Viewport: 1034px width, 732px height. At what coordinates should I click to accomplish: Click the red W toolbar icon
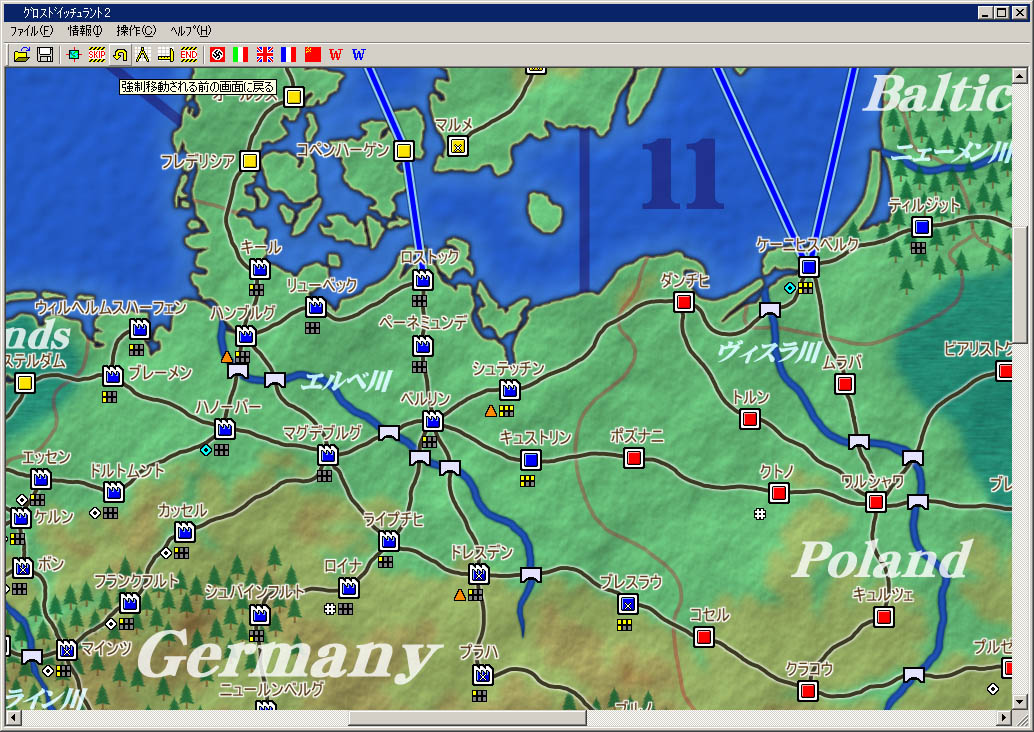pyautogui.click(x=336, y=54)
